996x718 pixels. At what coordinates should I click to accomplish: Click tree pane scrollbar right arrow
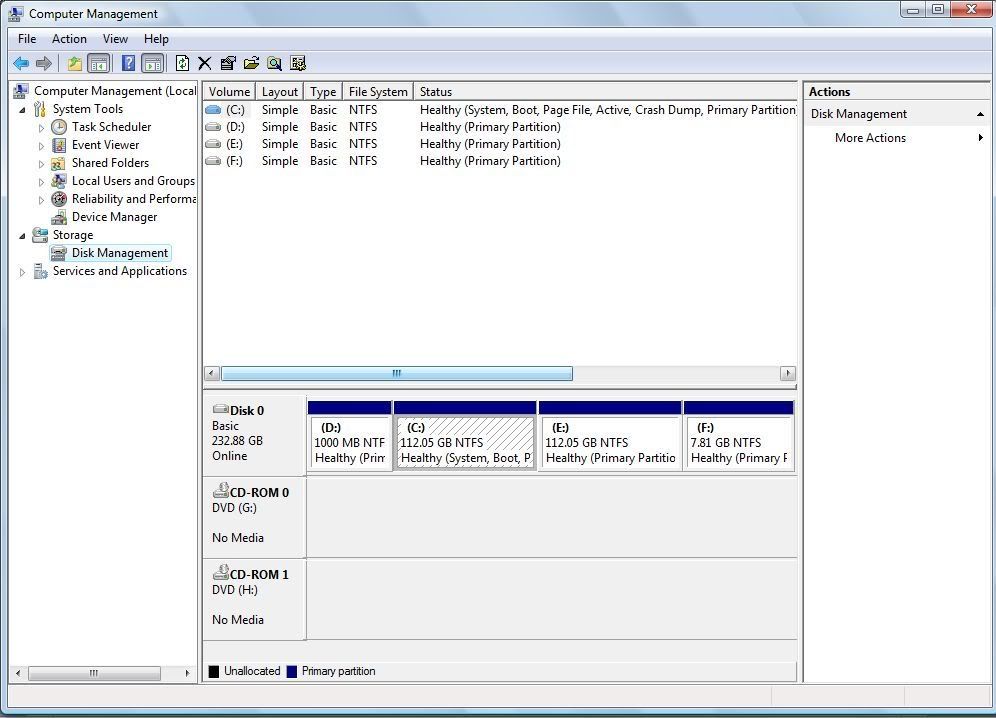187,673
